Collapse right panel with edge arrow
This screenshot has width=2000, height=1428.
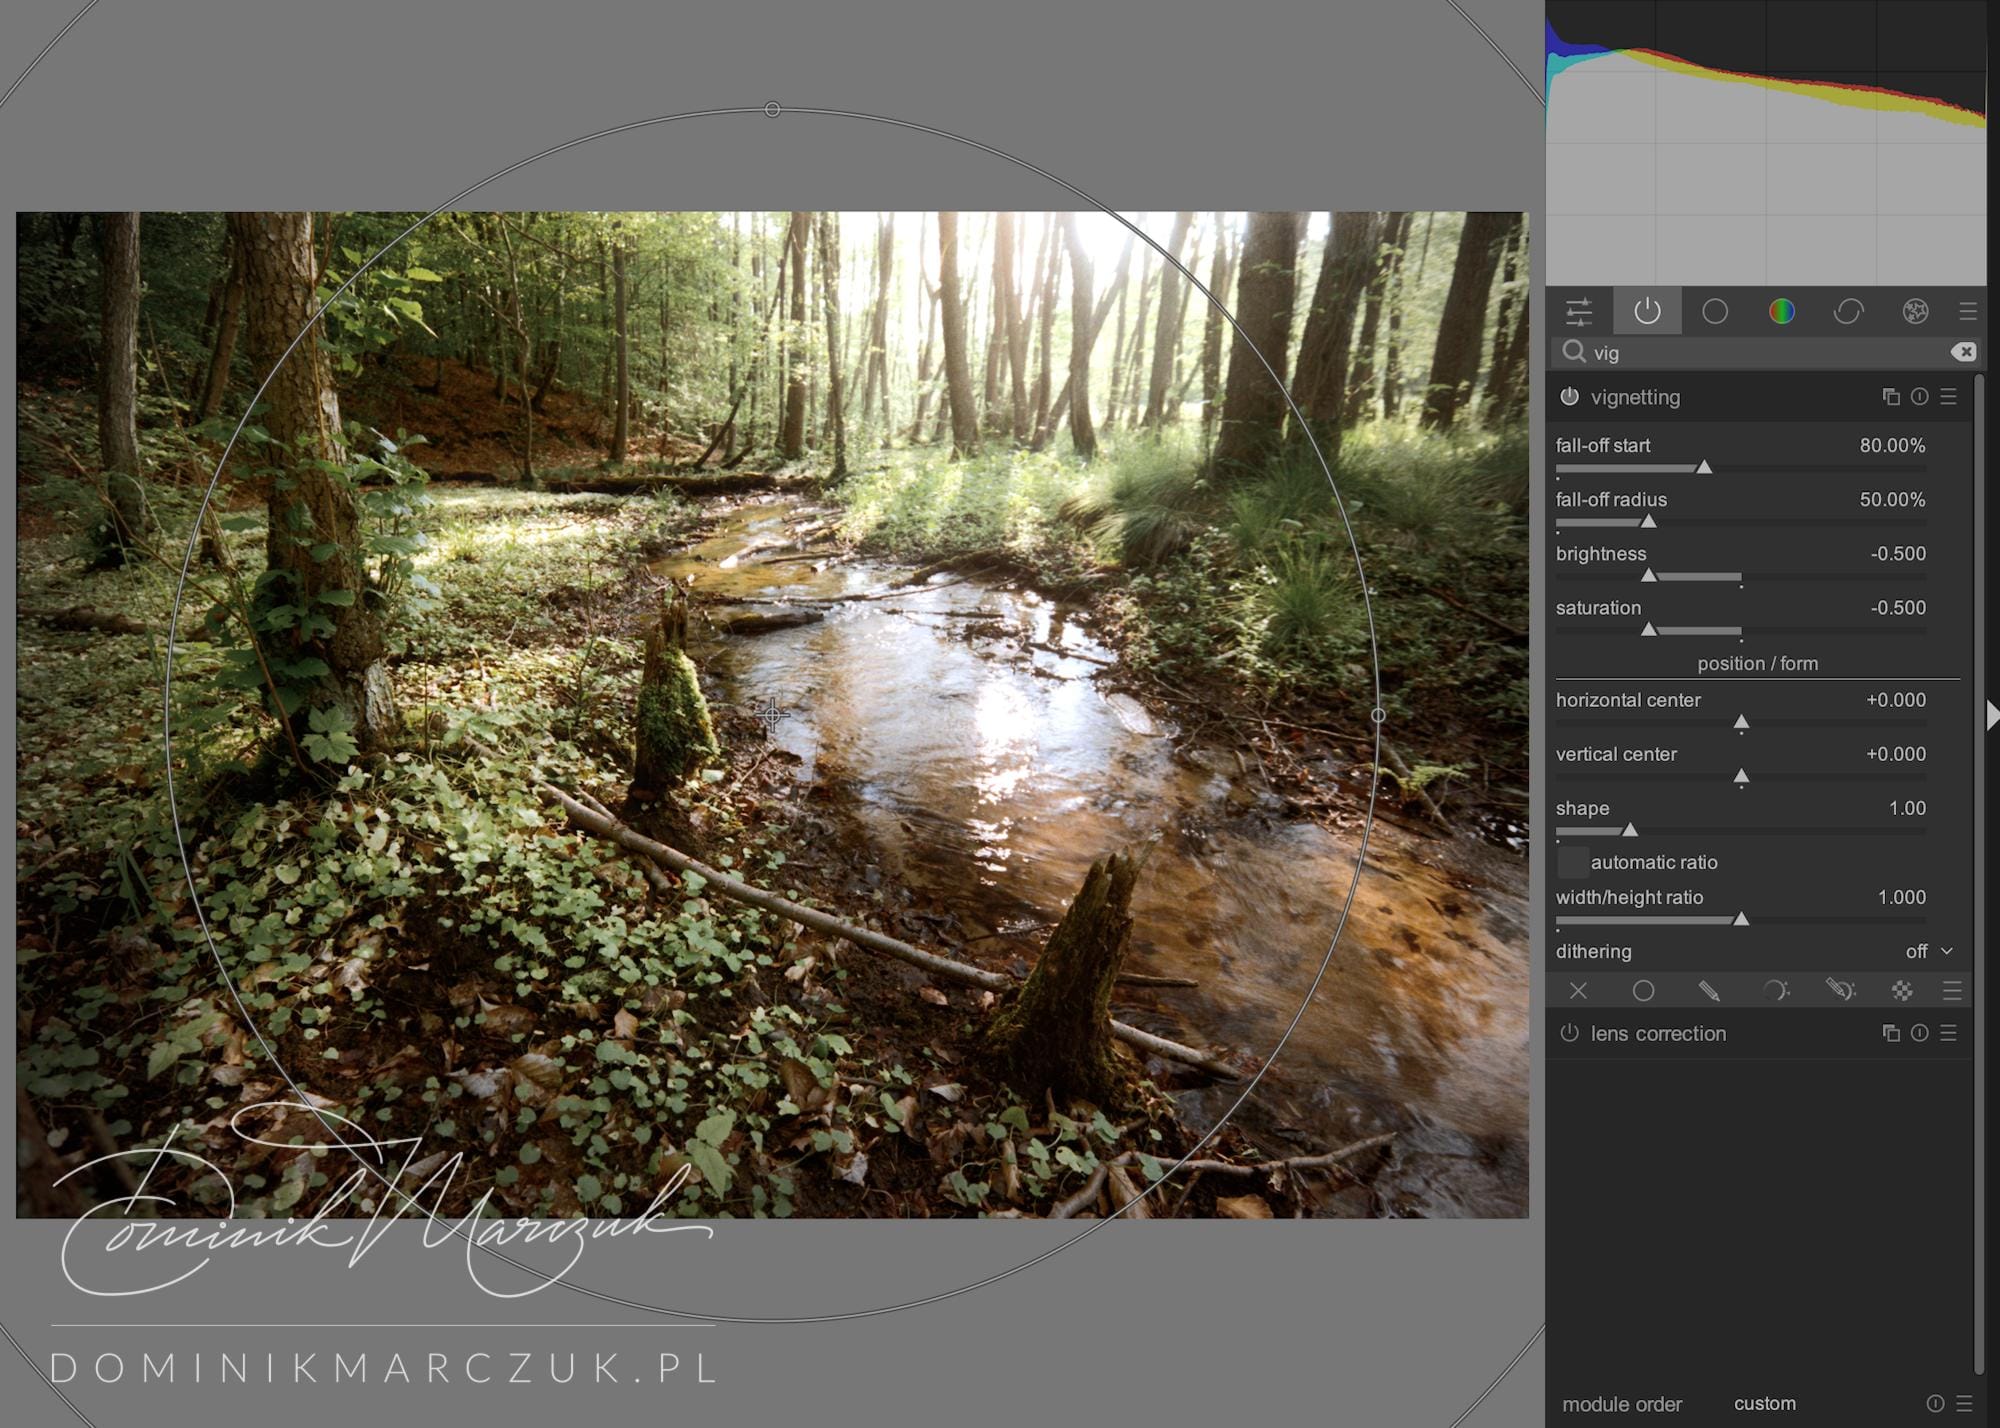click(1992, 715)
